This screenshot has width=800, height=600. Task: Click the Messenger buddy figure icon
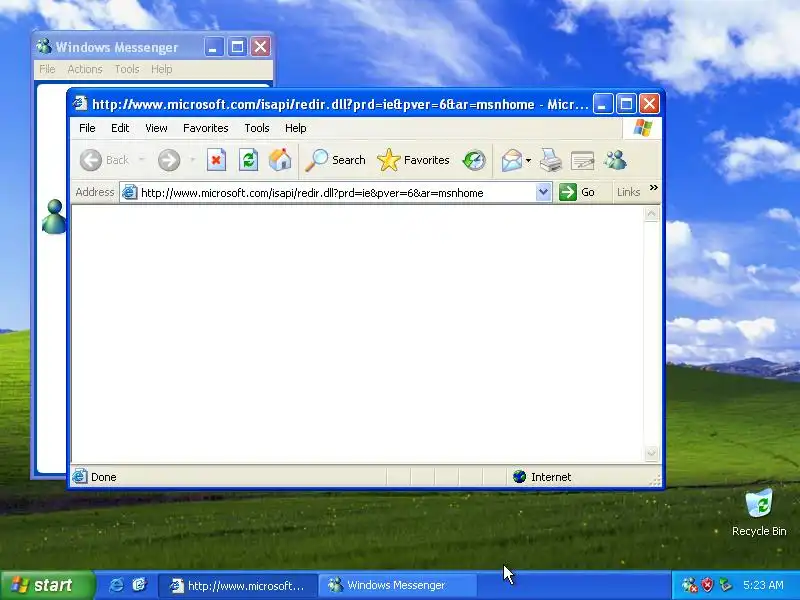pyautogui.click(x=54, y=217)
